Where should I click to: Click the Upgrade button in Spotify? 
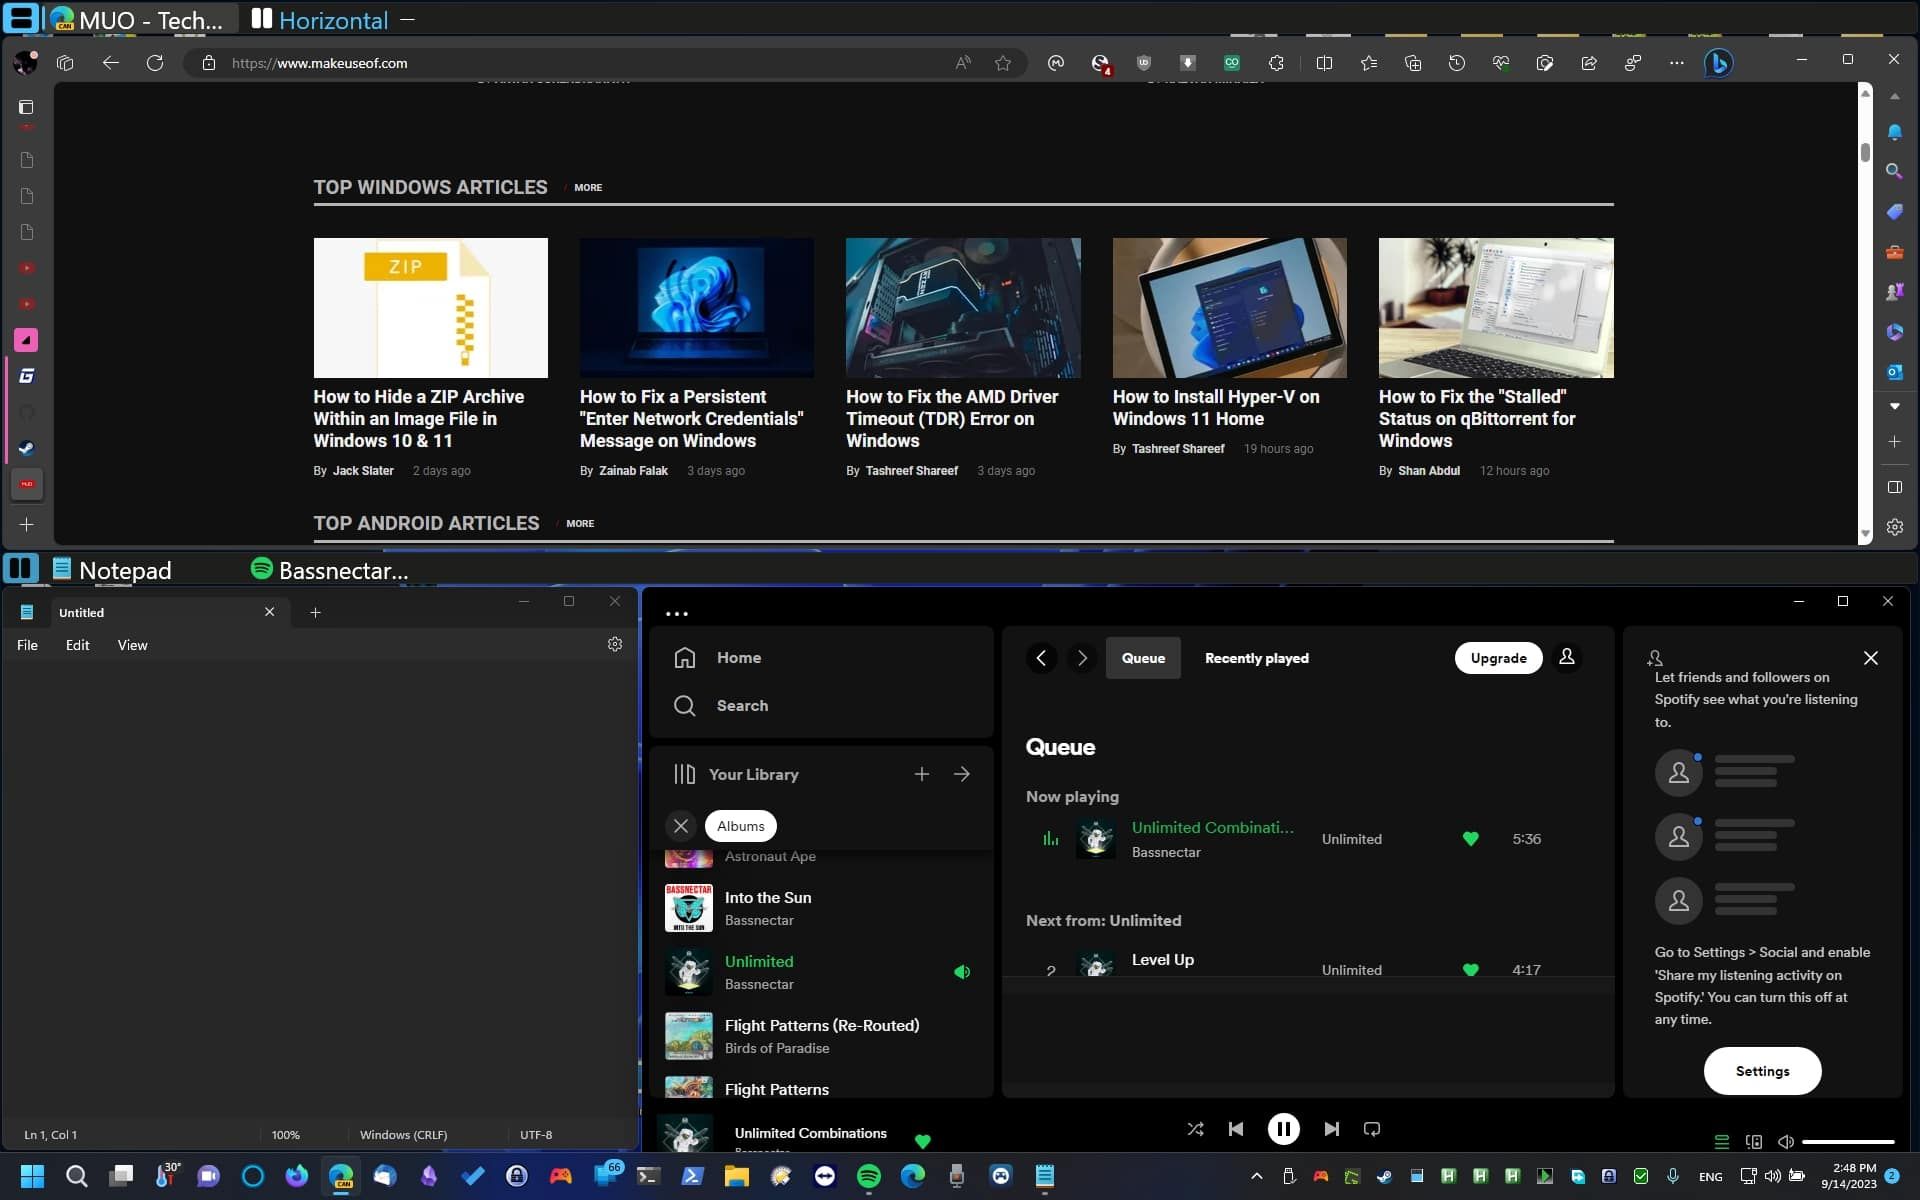pyautogui.click(x=1498, y=657)
